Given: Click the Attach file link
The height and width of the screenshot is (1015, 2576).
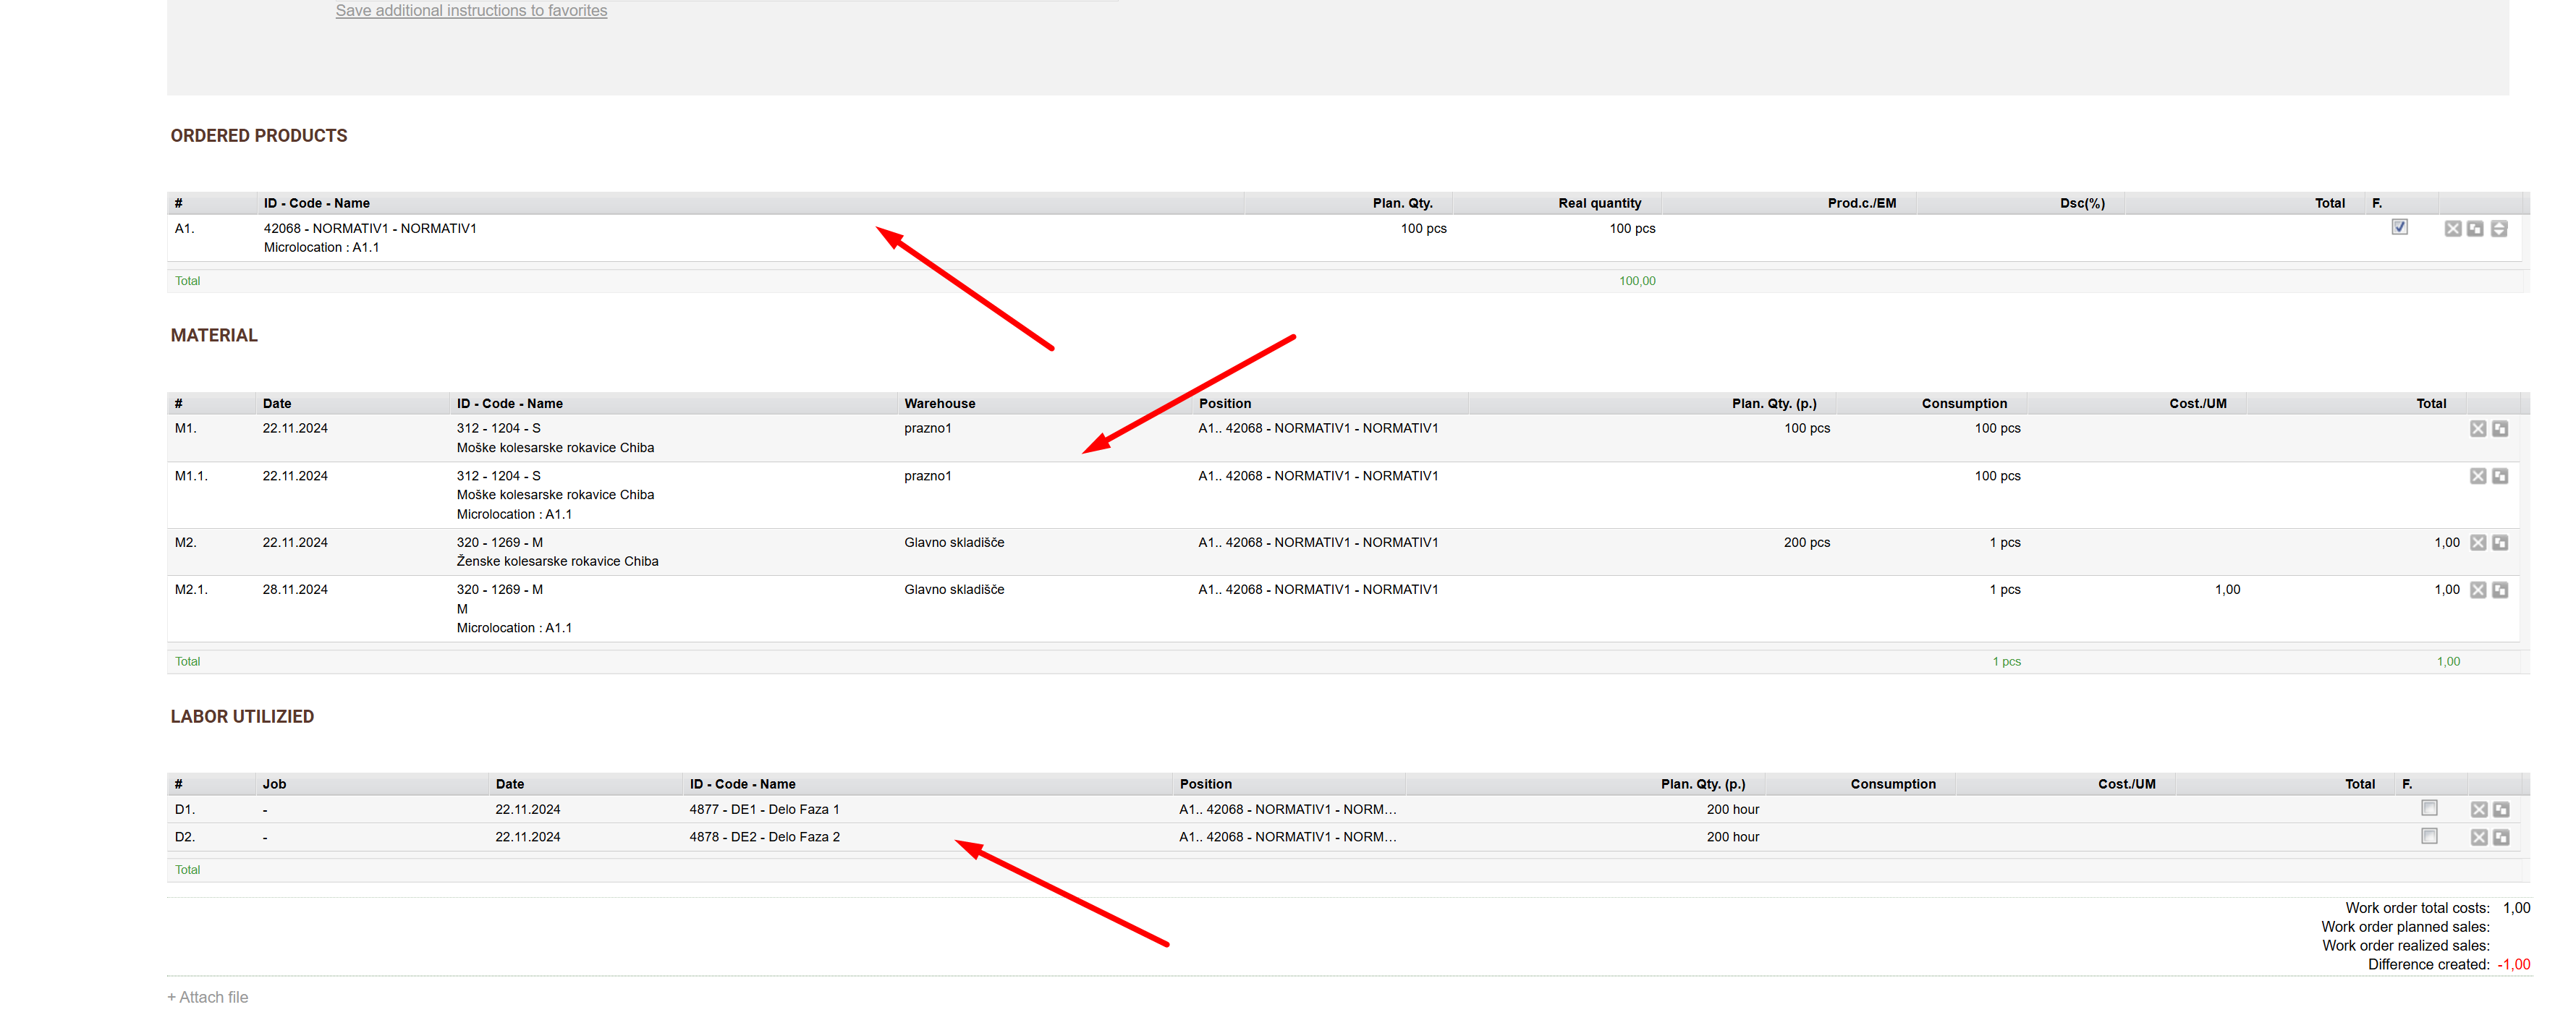Looking at the screenshot, I should pos(208,997).
